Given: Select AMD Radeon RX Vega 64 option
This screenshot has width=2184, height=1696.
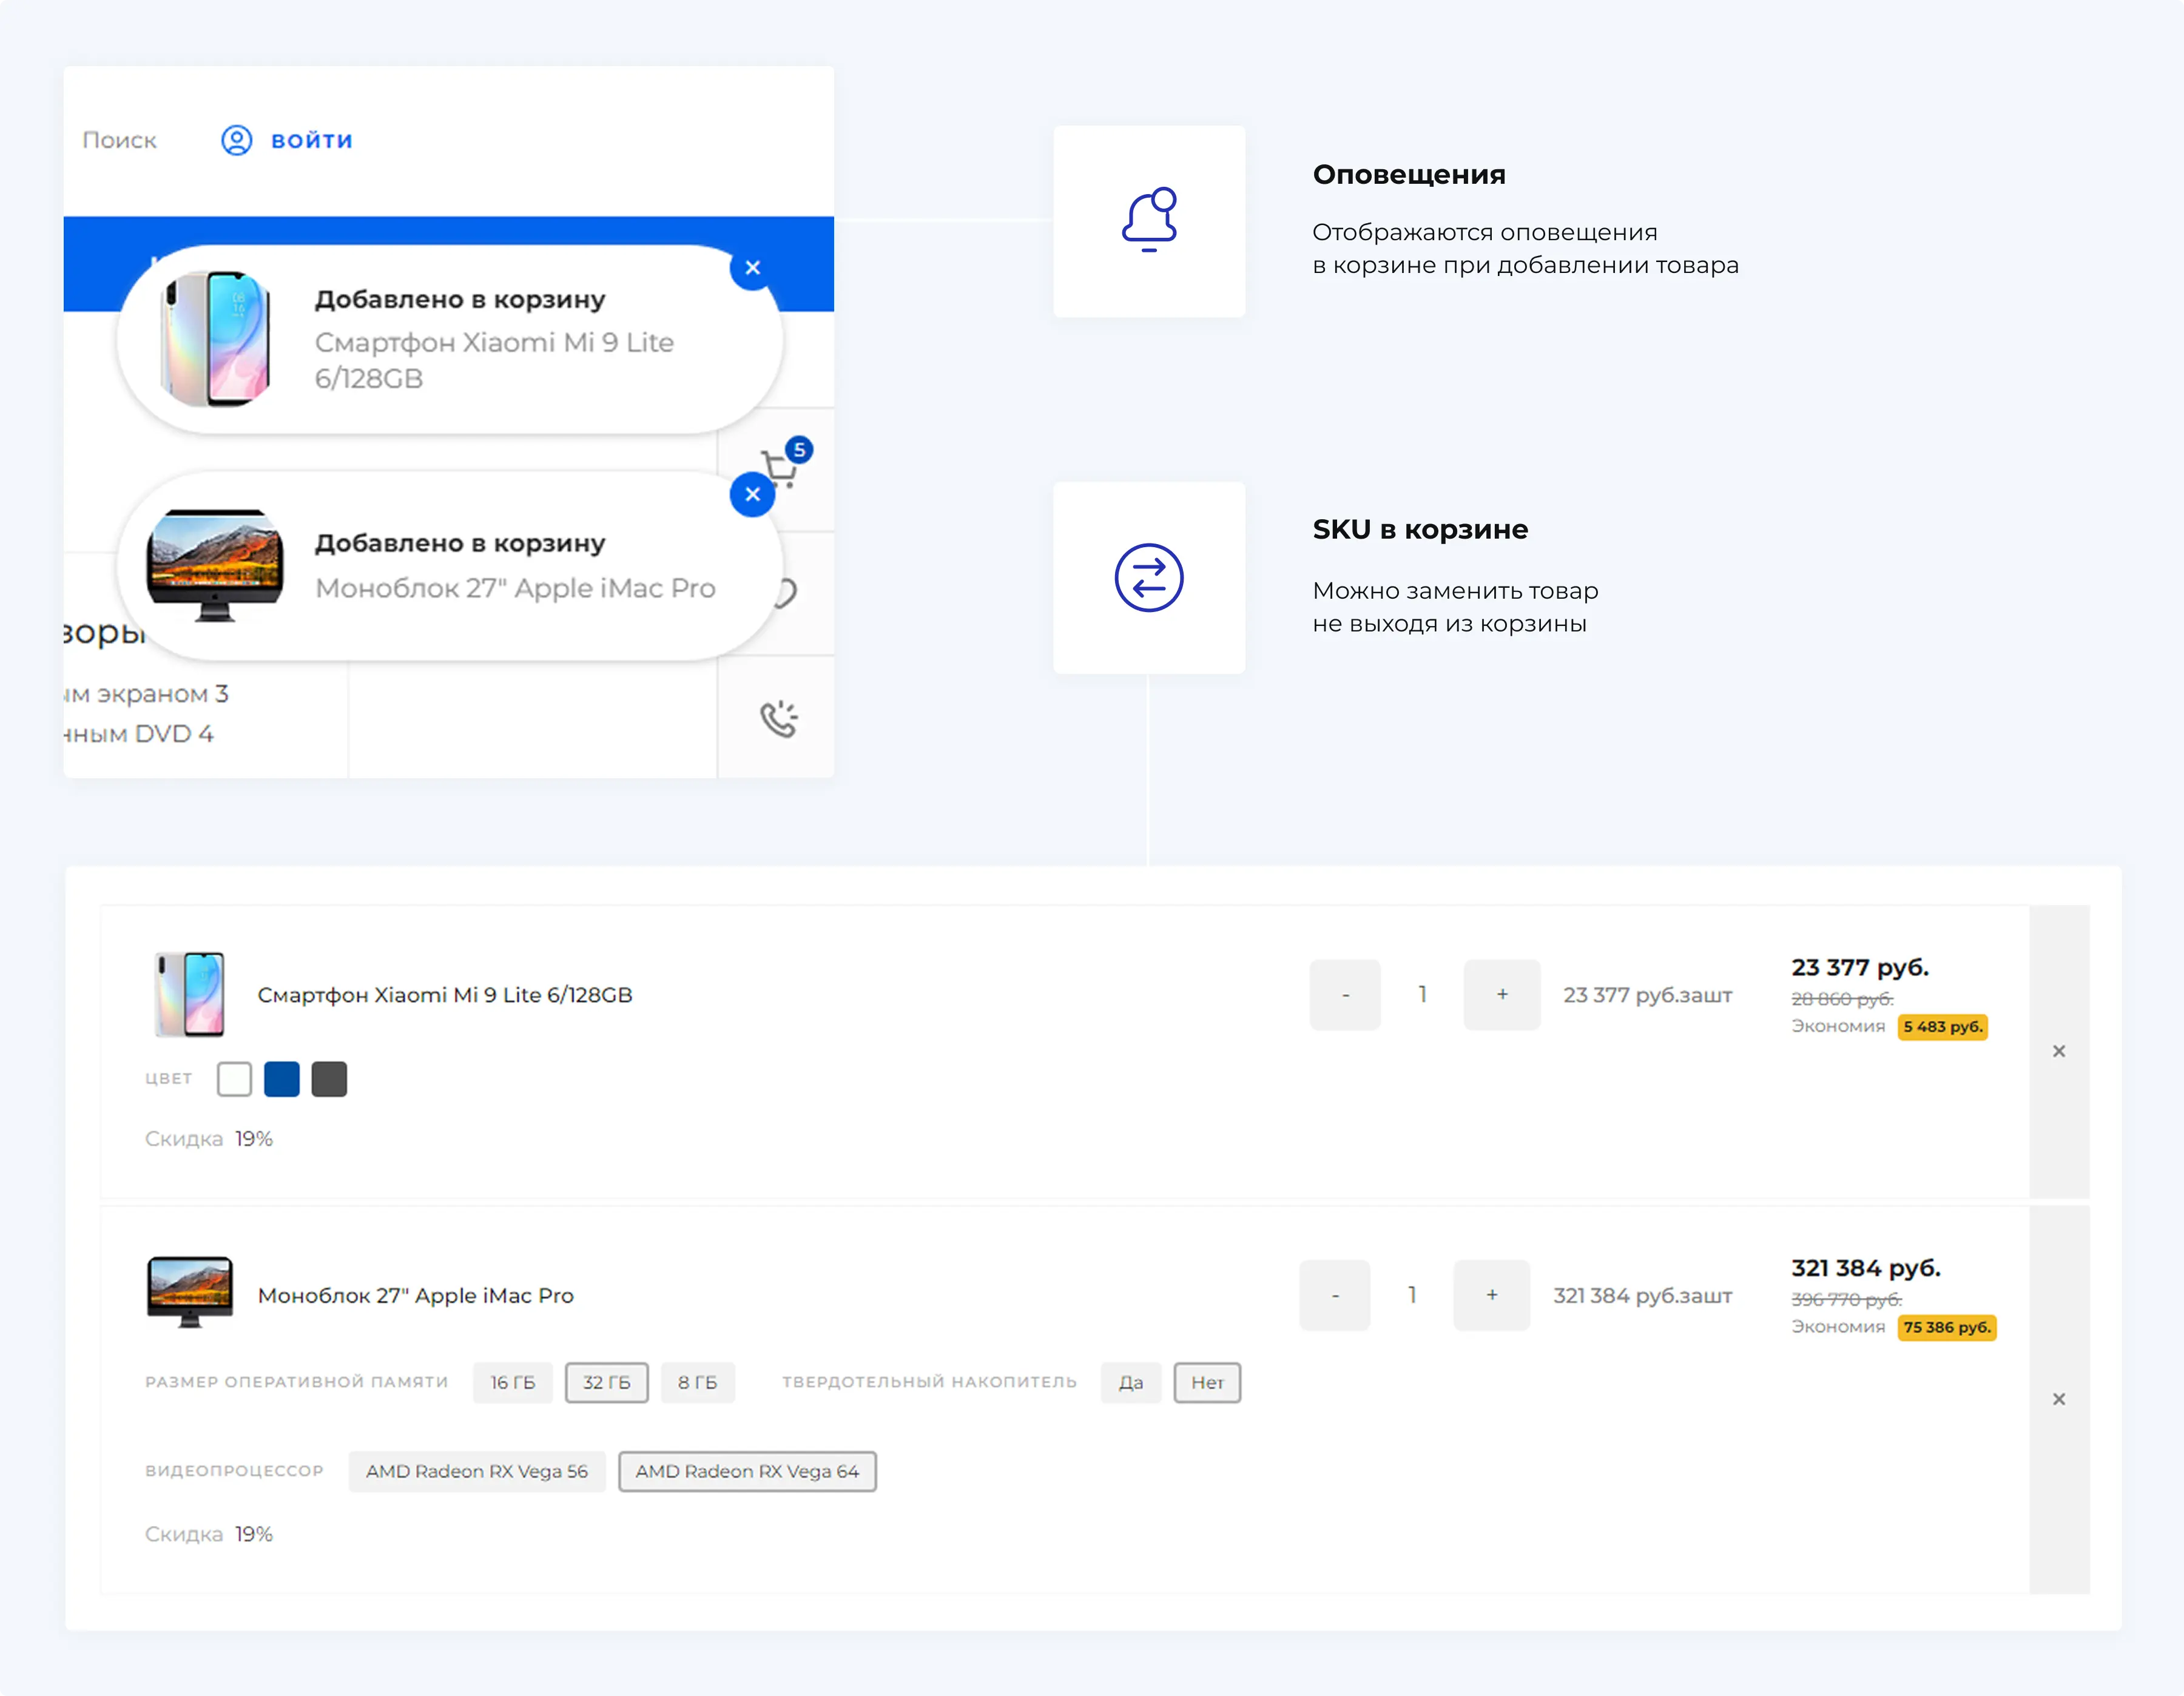Looking at the screenshot, I should point(747,1471).
